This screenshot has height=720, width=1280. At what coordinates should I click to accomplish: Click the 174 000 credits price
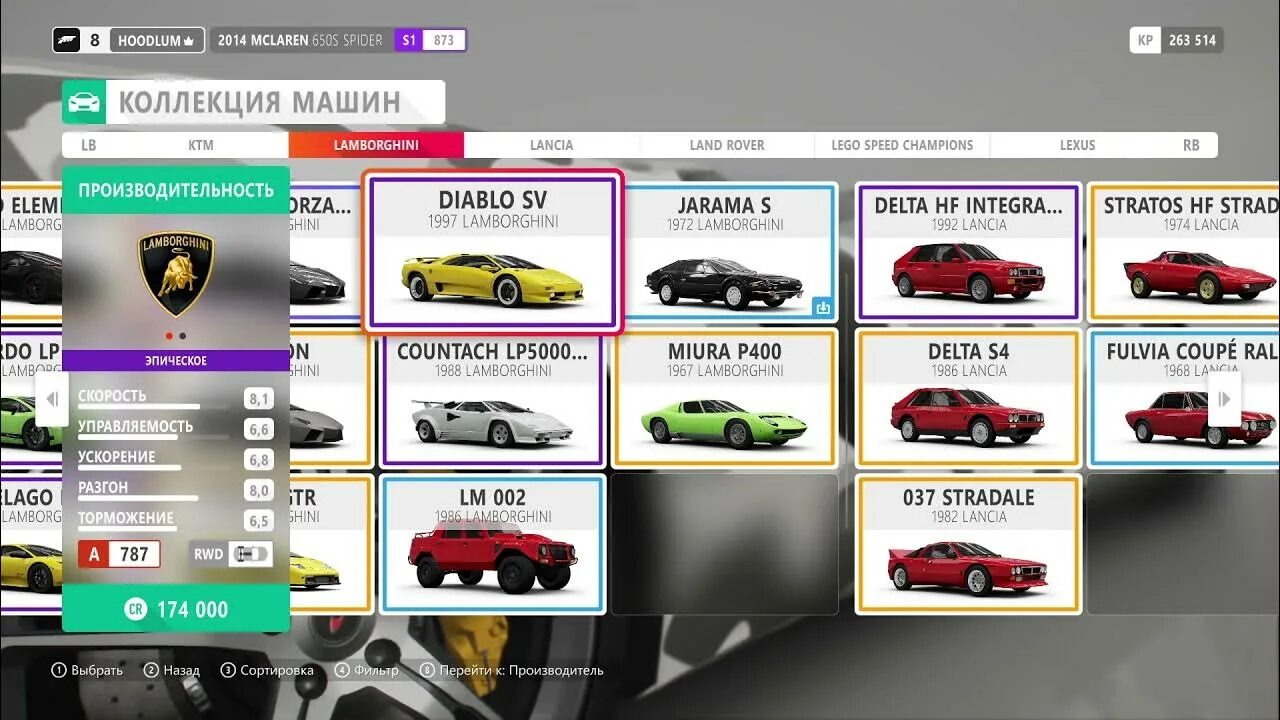(192, 609)
